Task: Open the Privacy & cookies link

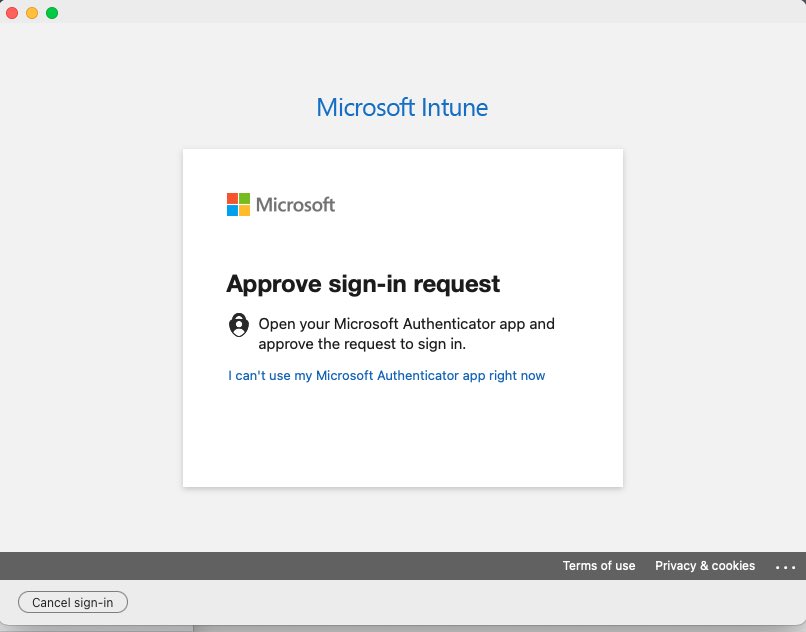Action: (x=705, y=566)
